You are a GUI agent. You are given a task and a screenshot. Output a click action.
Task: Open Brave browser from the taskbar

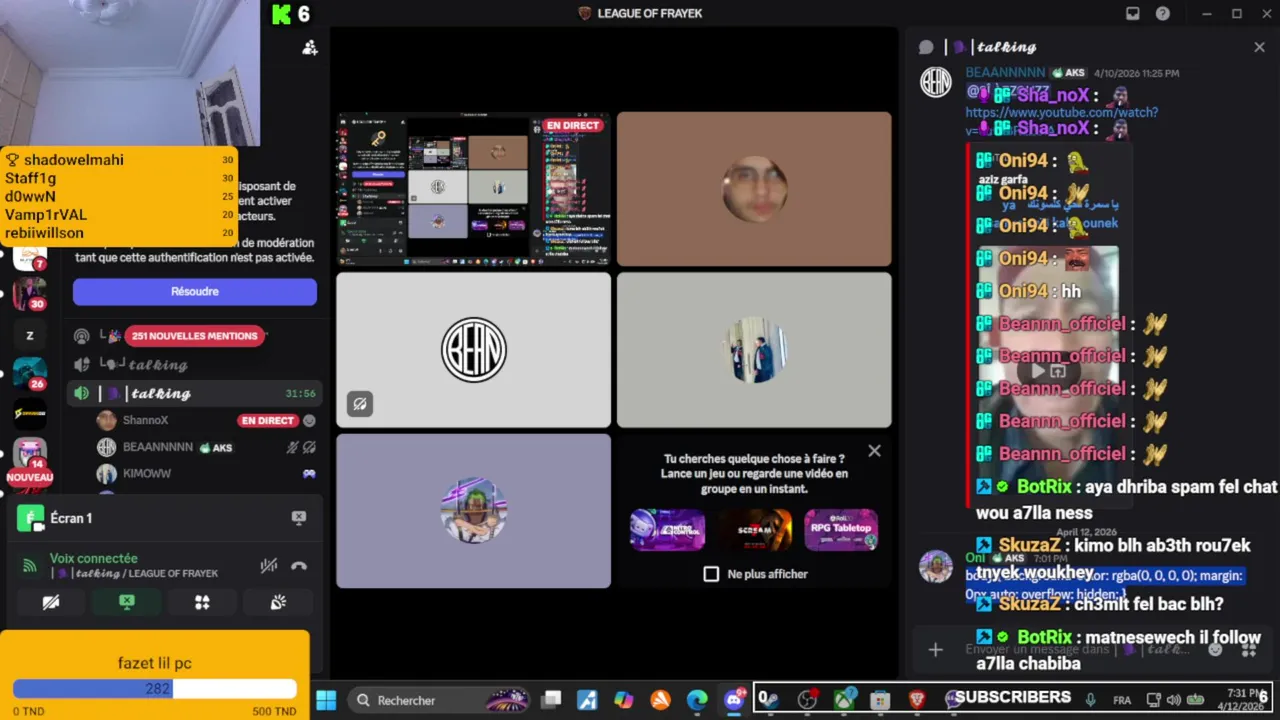point(917,700)
